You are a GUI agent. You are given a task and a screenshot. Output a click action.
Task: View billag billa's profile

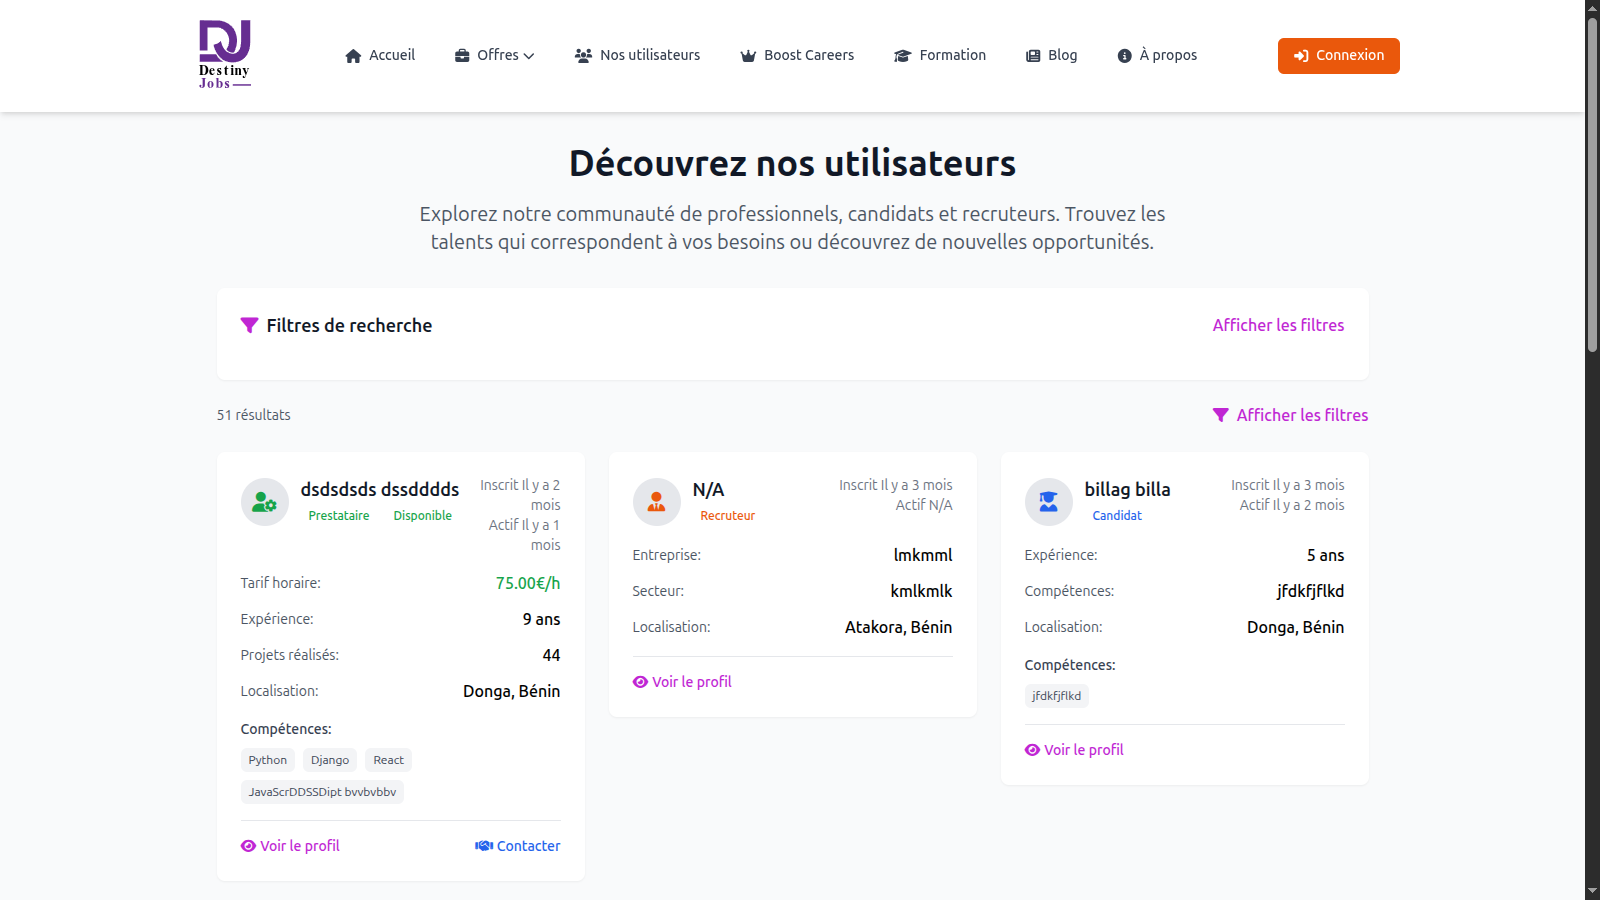(x=1075, y=750)
